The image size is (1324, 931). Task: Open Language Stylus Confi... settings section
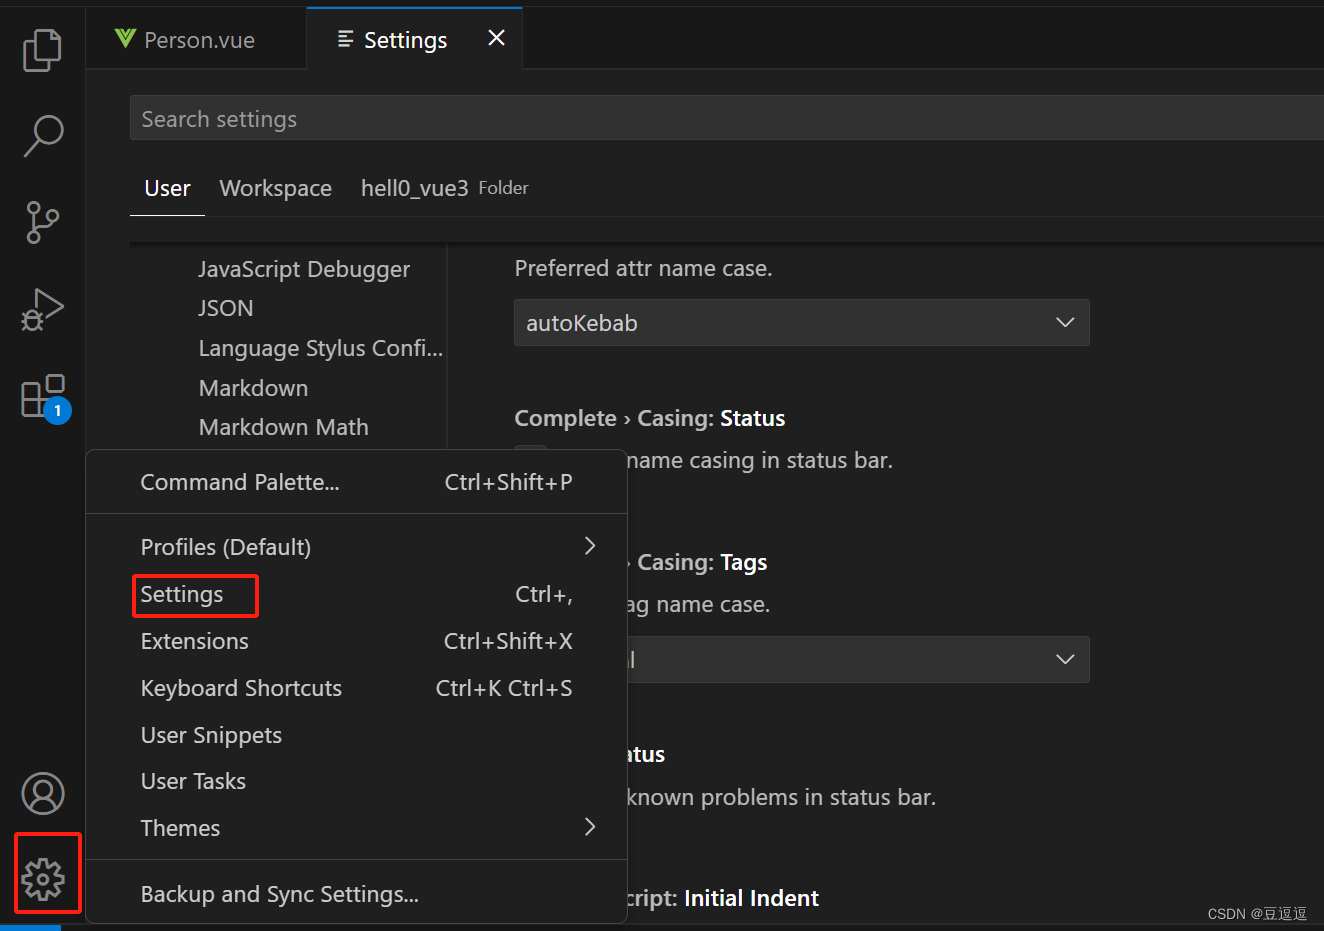point(320,348)
